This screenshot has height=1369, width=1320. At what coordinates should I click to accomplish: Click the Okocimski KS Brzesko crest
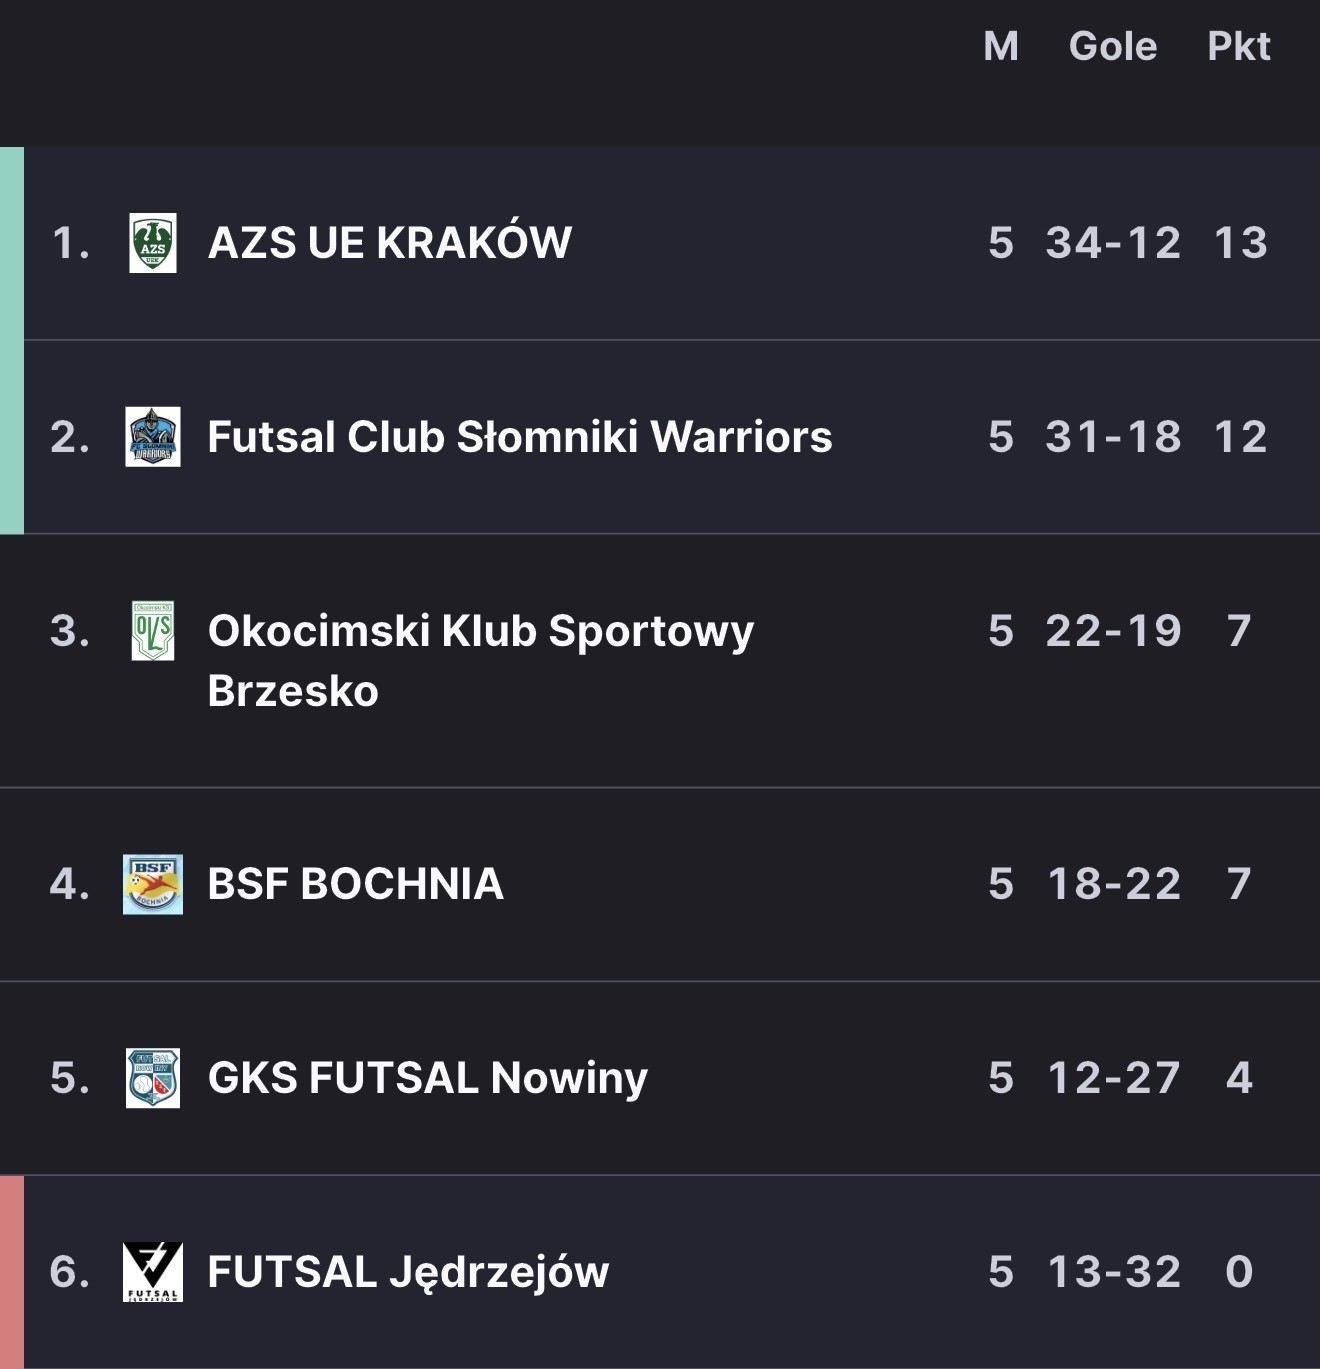(x=153, y=631)
